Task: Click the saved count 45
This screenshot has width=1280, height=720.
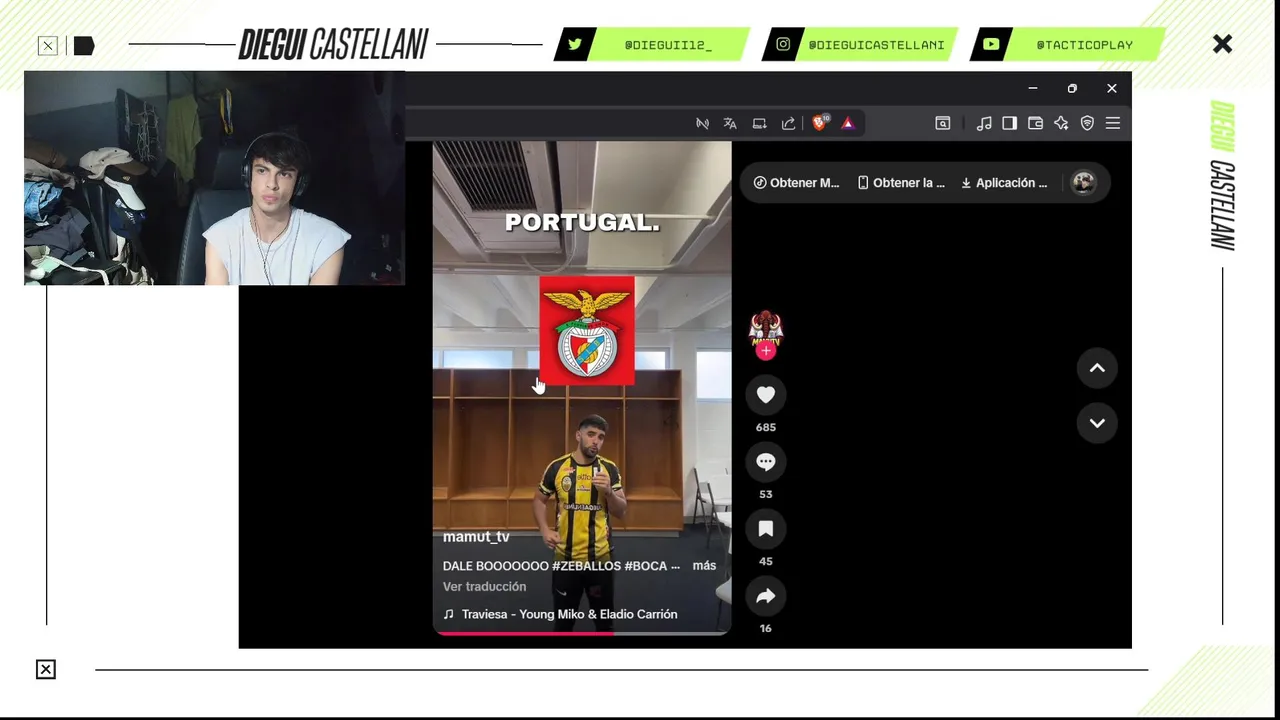Action: 766,561
